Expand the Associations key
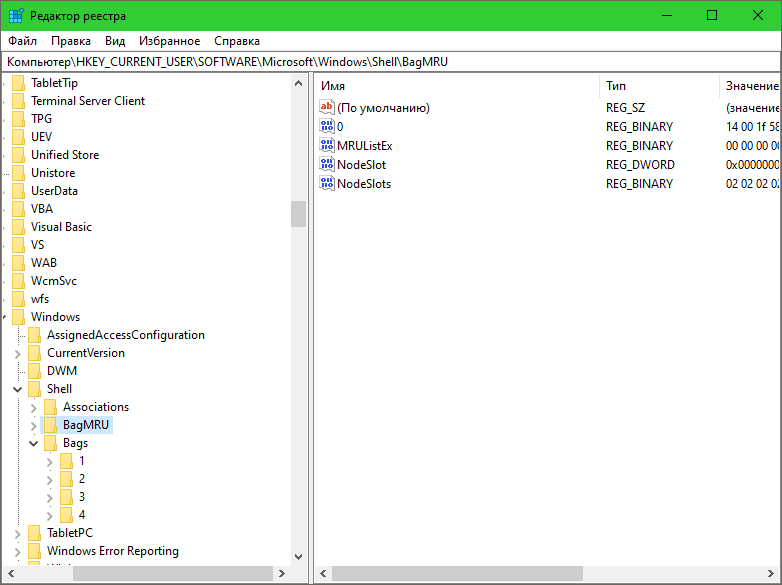 [34, 407]
